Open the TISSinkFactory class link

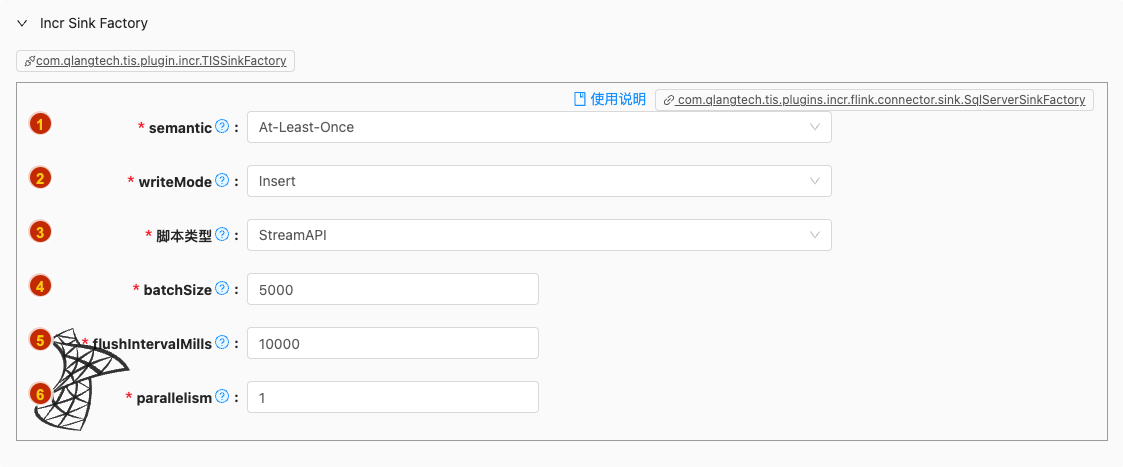[x=160, y=61]
